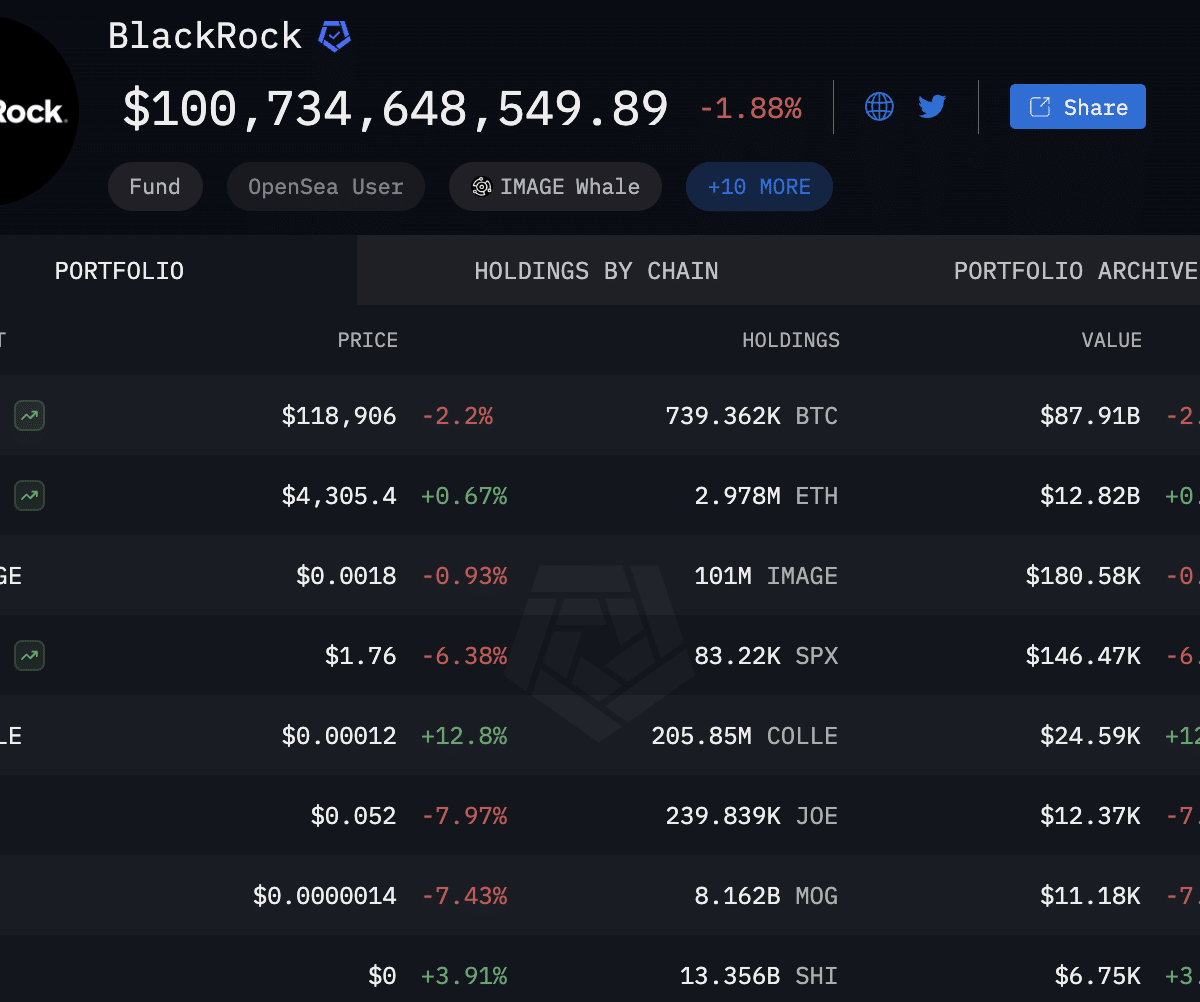Click the $12.82B value
The width and height of the screenshot is (1200, 1002).
coord(1090,496)
